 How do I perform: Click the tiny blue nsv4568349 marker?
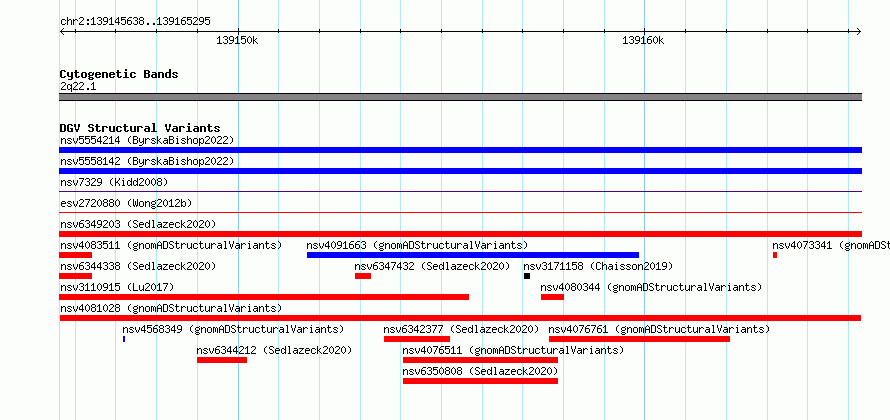coord(124,339)
